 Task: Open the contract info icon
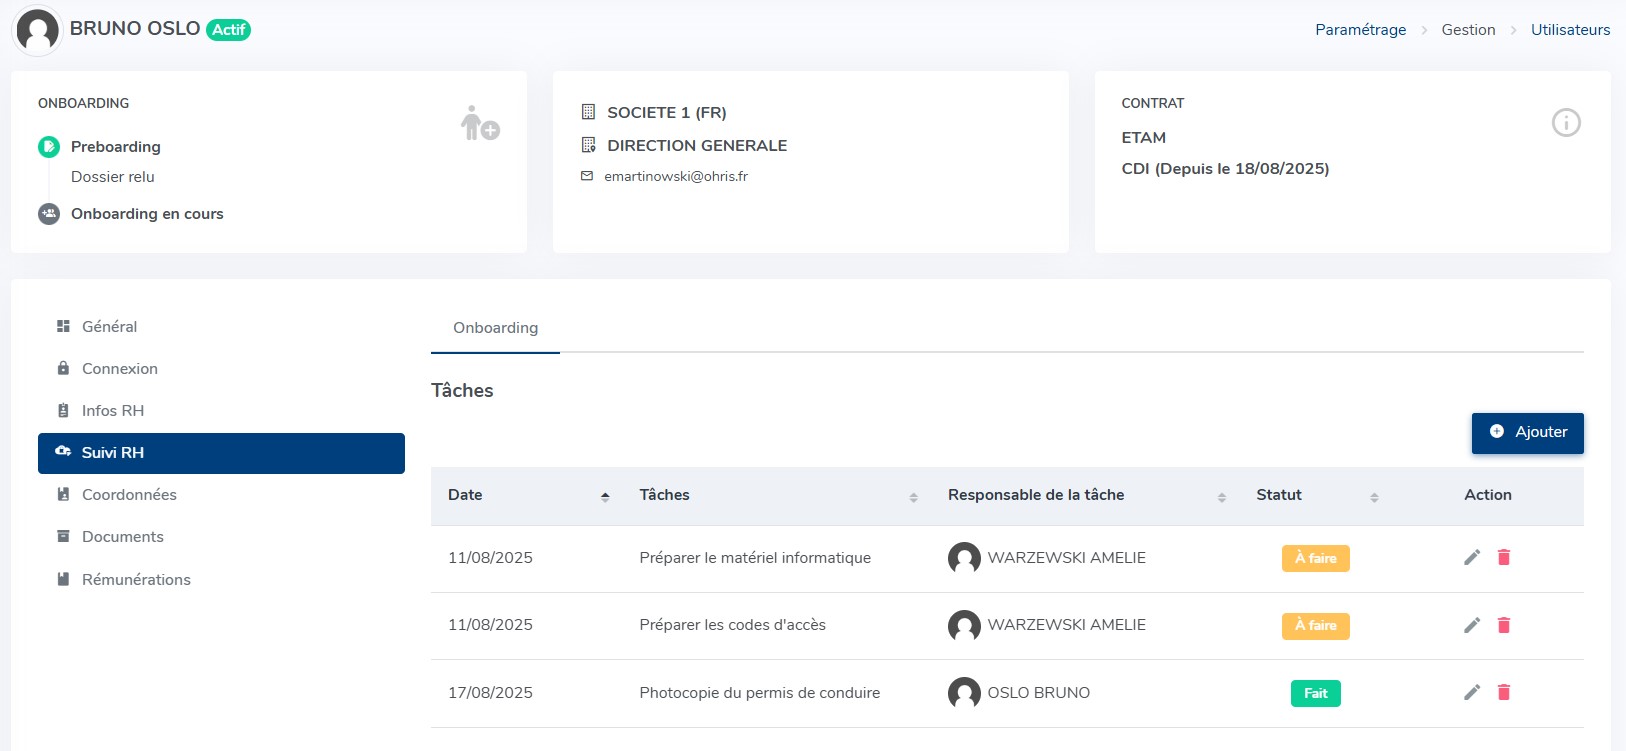coord(1566,123)
